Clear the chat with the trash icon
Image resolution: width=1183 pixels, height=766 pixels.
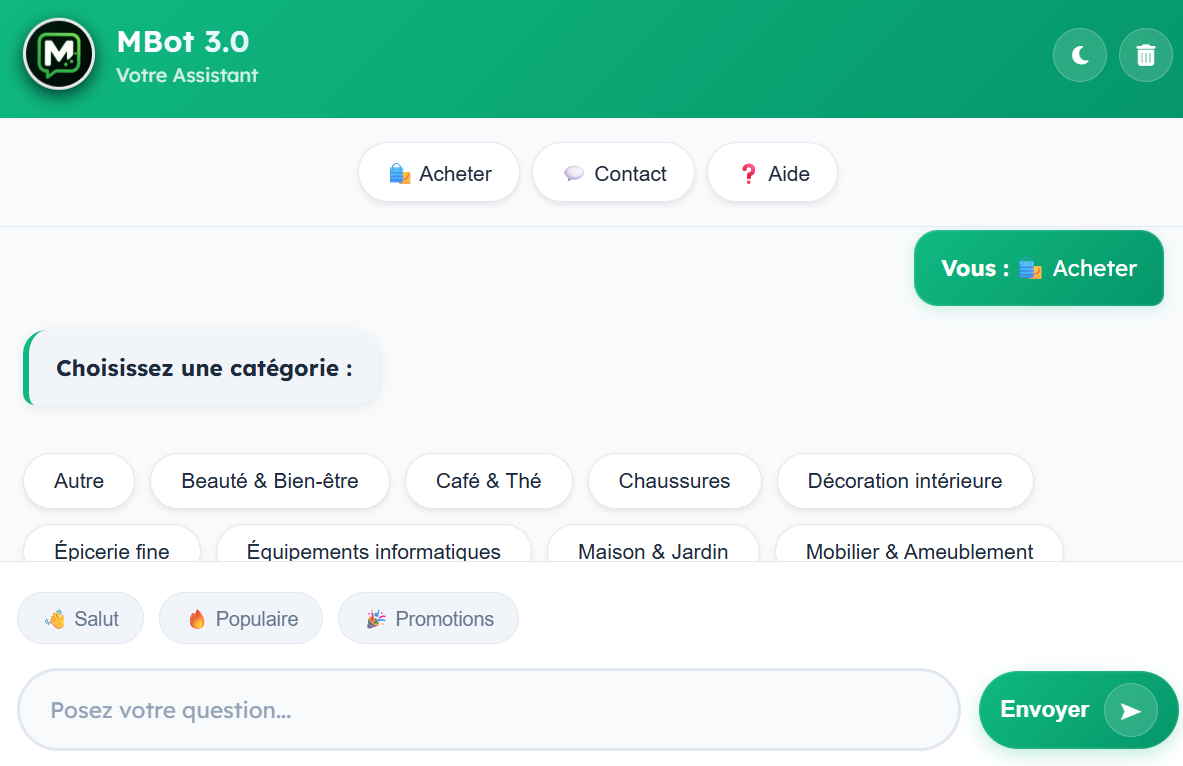[x=1146, y=55]
